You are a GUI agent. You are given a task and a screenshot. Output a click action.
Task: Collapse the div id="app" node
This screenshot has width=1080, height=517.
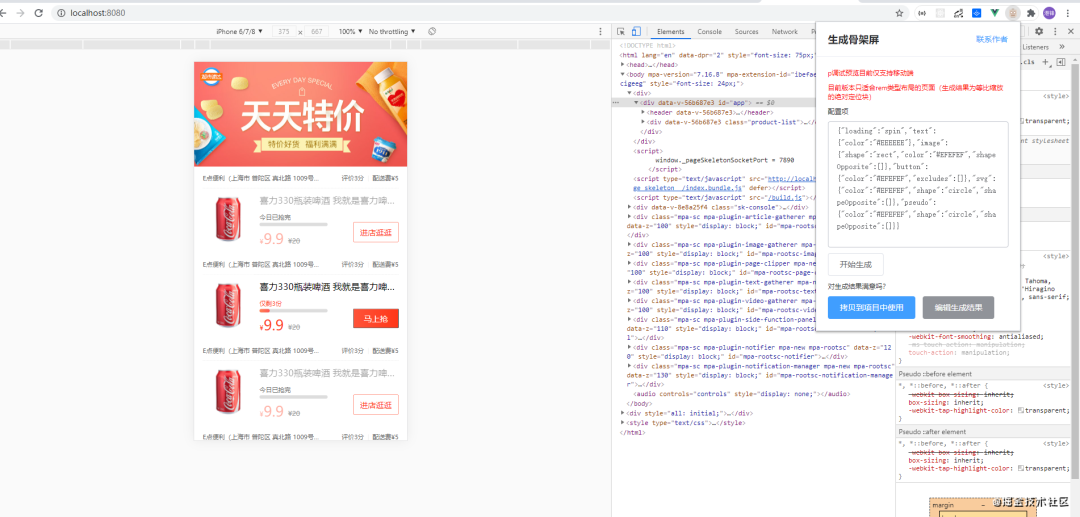point(636,102)
